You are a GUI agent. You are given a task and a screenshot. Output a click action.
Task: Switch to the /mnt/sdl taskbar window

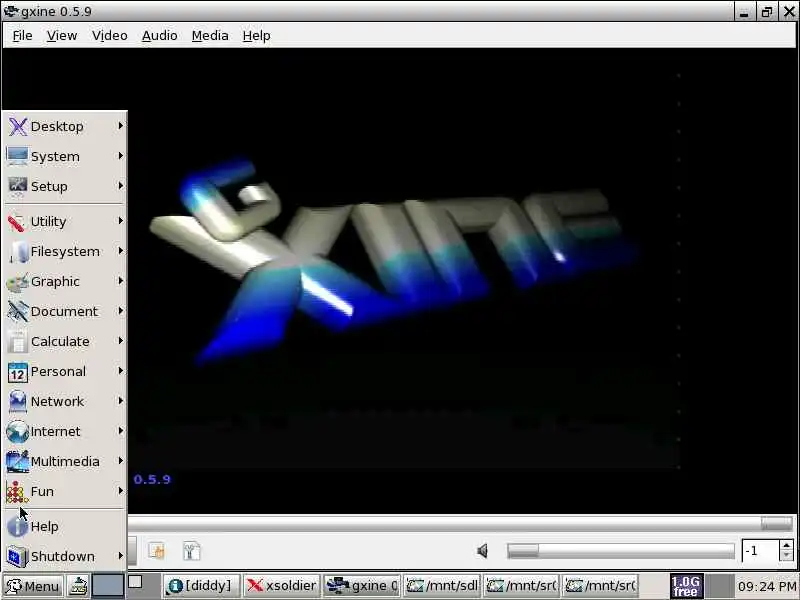[442, 586]
